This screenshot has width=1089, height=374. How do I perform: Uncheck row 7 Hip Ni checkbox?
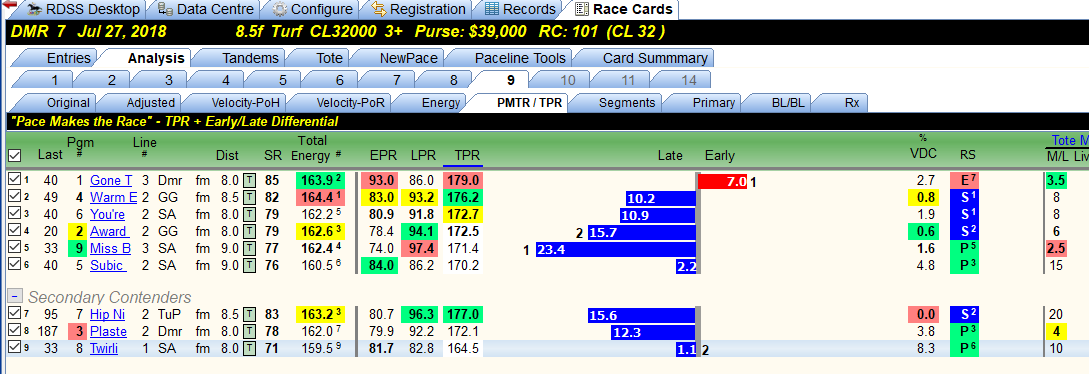(14, 314)
